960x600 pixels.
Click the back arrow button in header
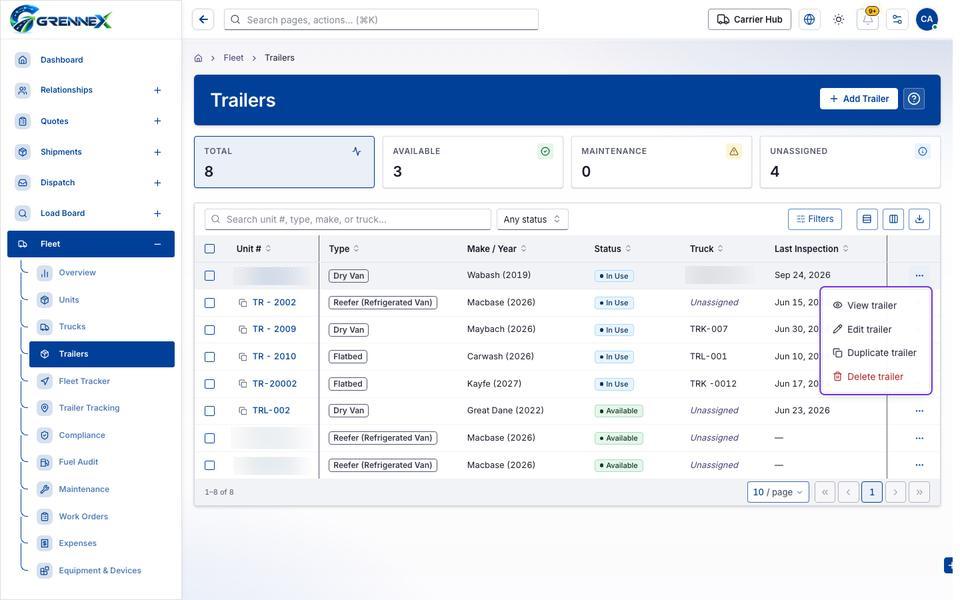pyautogui.click(x=203, y=20)
